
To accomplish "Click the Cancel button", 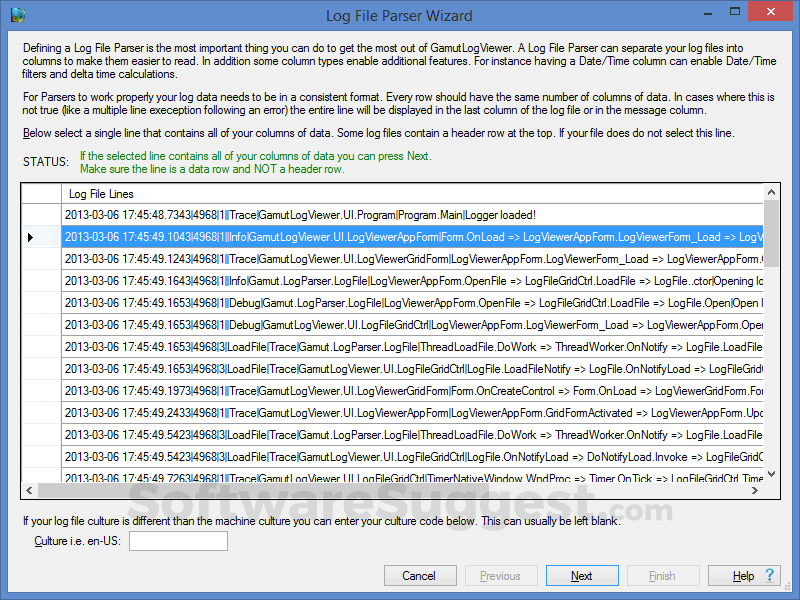I will pos(420,575).
